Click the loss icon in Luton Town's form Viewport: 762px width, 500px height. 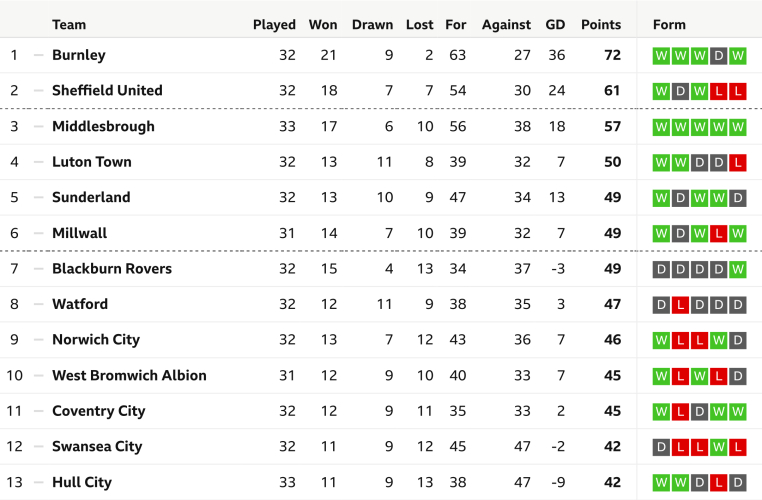pos(737,162)
